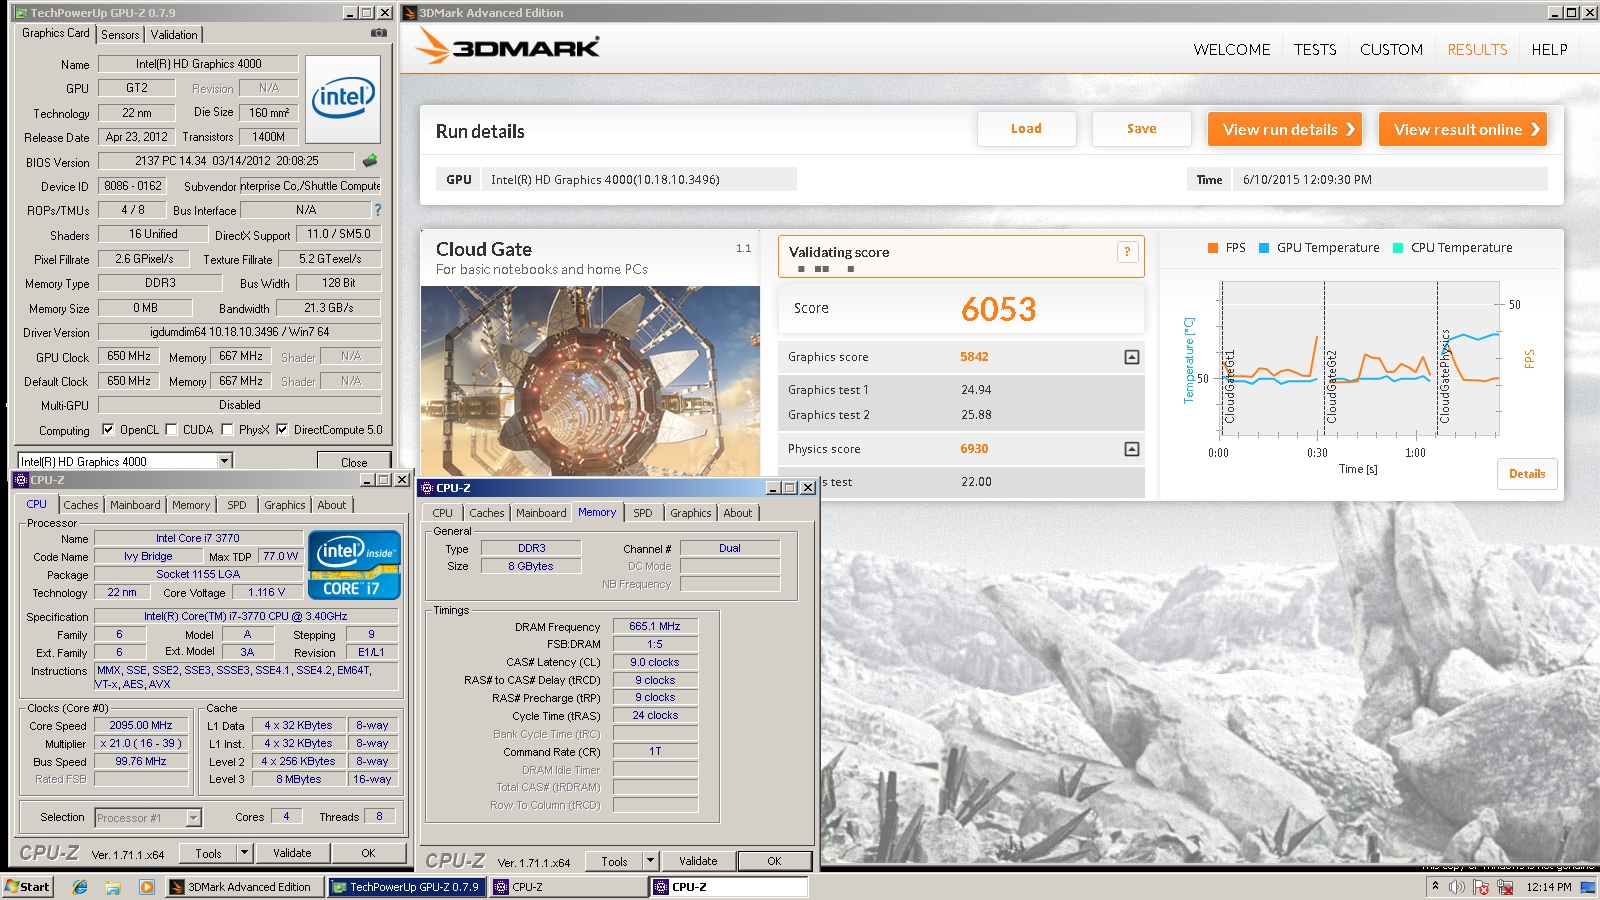Viewport: 1600px width, 900px height.
Task: Click the Load button
Action: coord(1026,129)
